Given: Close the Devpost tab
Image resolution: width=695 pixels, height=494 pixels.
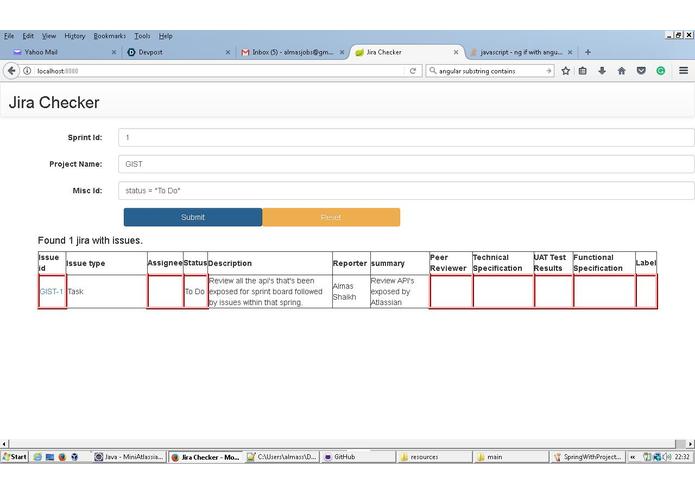Looking at the screenshot, I should click(x=228, y=52).
